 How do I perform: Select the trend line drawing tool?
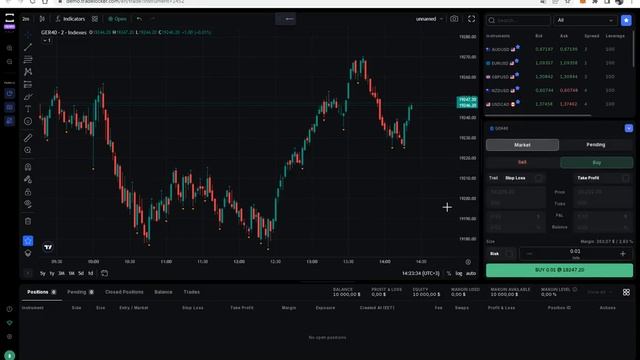tap(28, 47)
